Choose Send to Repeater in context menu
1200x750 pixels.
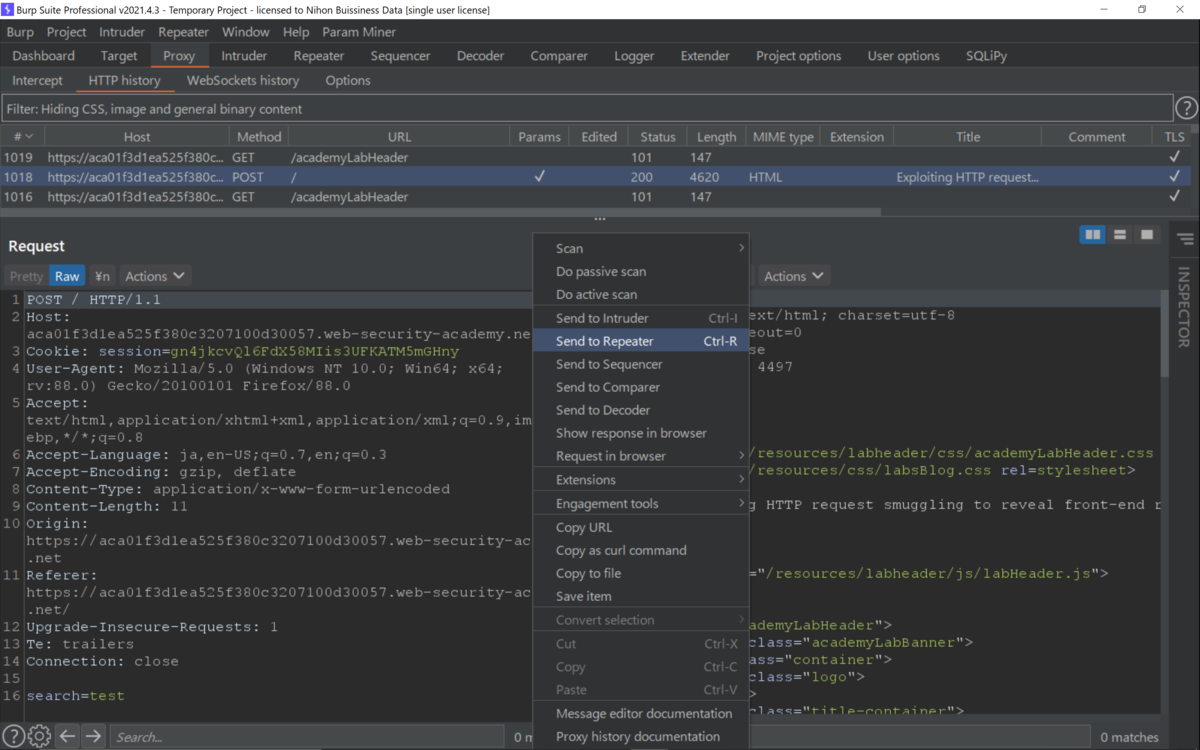coord(641,341)
